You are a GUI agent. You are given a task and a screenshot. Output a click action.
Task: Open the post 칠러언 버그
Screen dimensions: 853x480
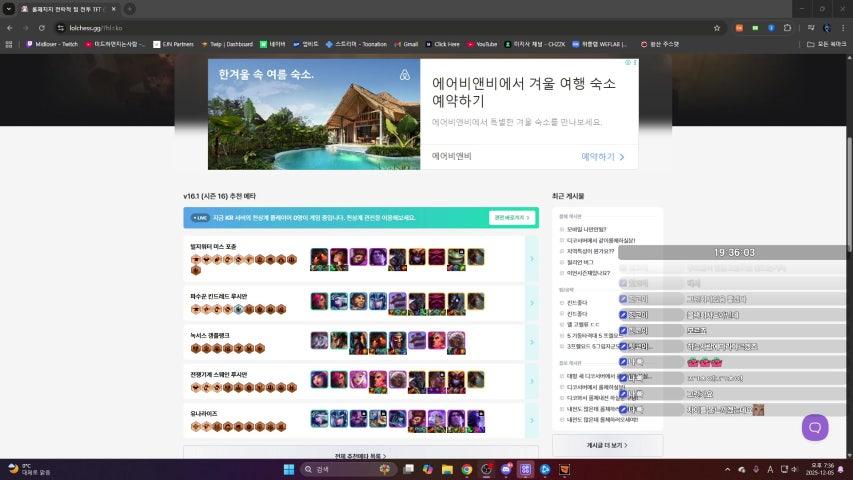580,262
